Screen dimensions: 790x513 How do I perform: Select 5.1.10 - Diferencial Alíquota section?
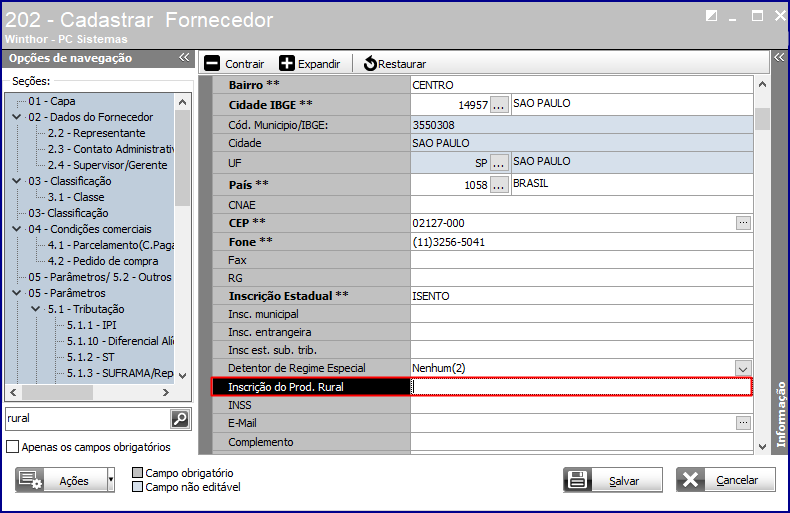pos(120,341)
